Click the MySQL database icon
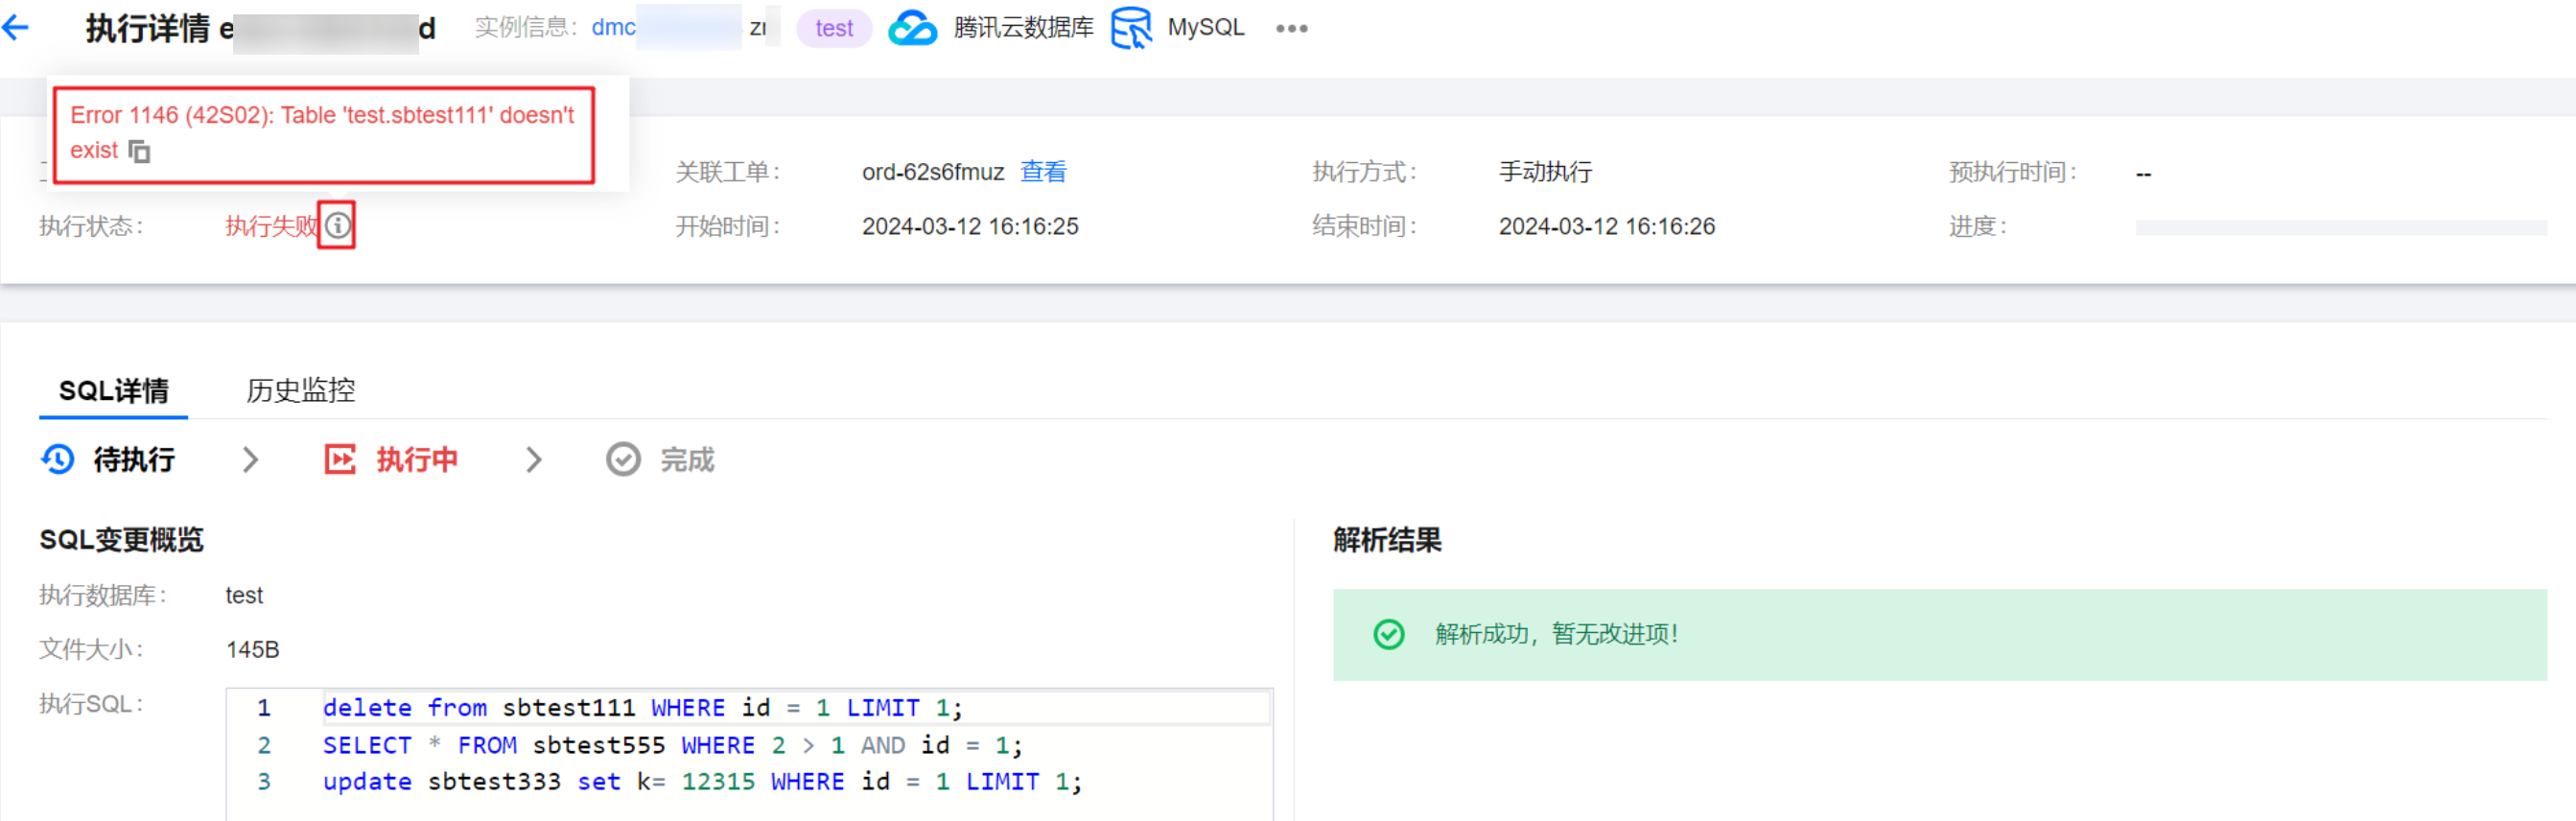2576x821 pixels. [x=1131, y=28]
